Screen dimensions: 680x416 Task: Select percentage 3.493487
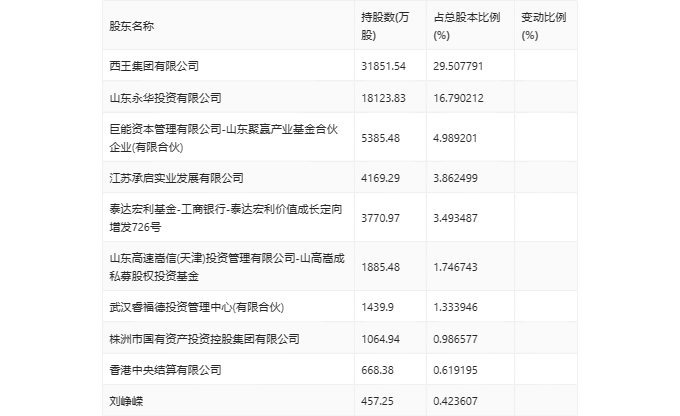455,218
